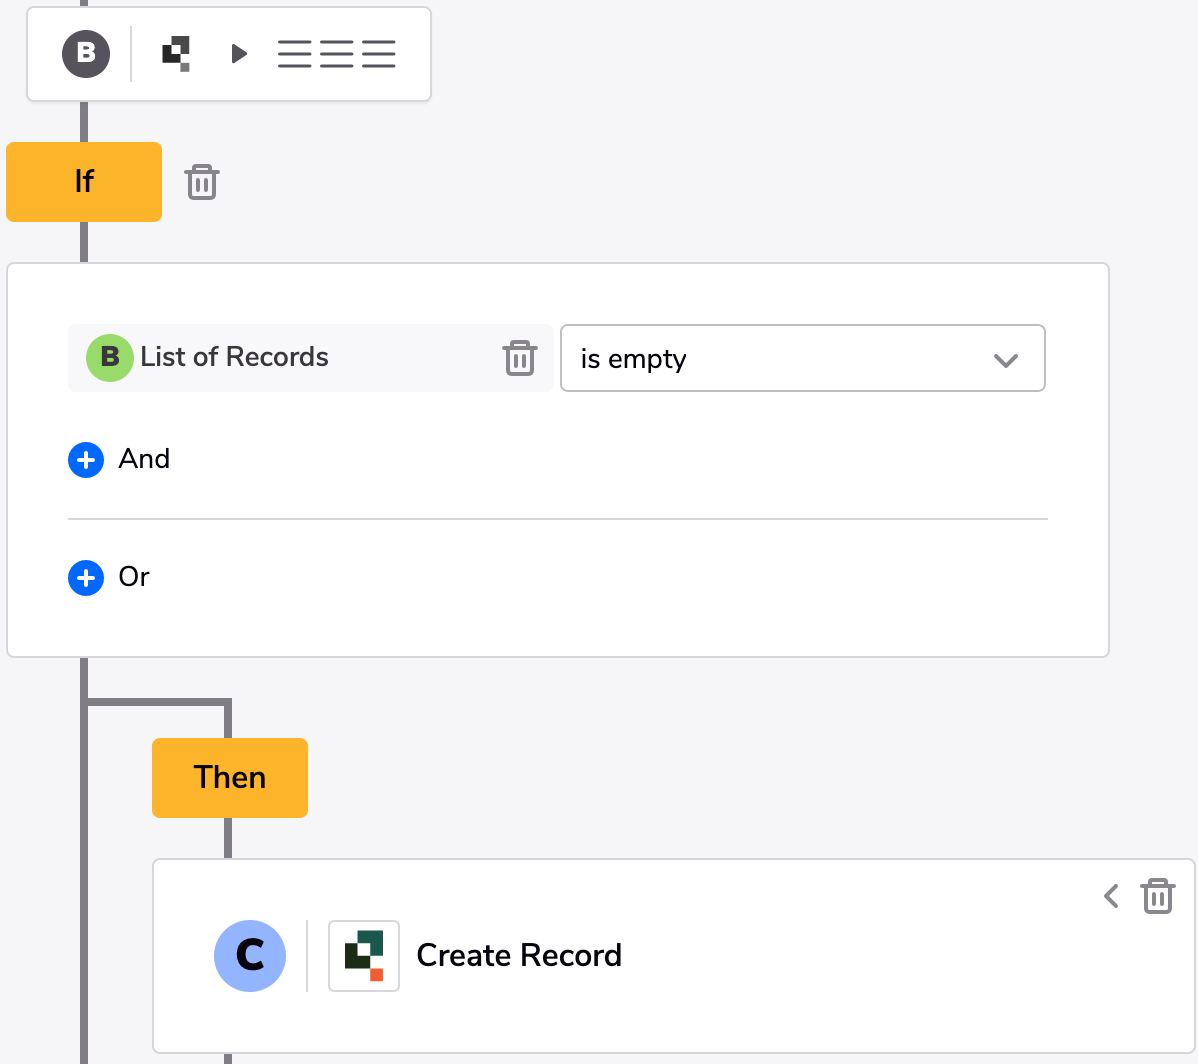Click the blue C badge on Create Record
This screenshot has height=1064, width=1198.
pyautogui.click(x=250, y=956)
